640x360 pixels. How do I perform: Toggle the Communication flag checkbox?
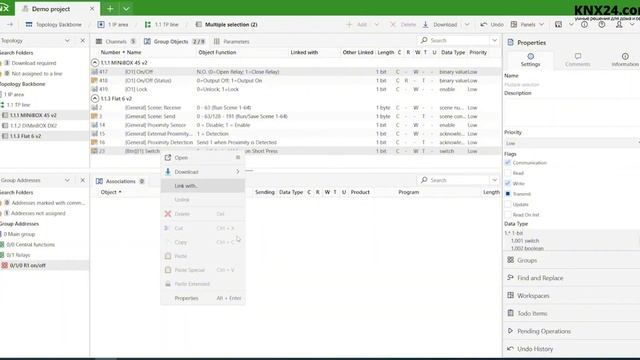point(508,162)
